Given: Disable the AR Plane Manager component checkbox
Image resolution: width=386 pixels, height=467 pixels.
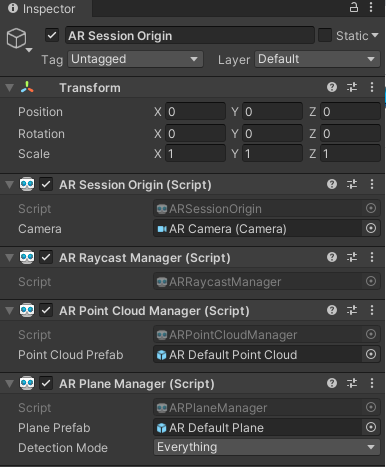Looking at the screenshot, I should coord(46,383).
